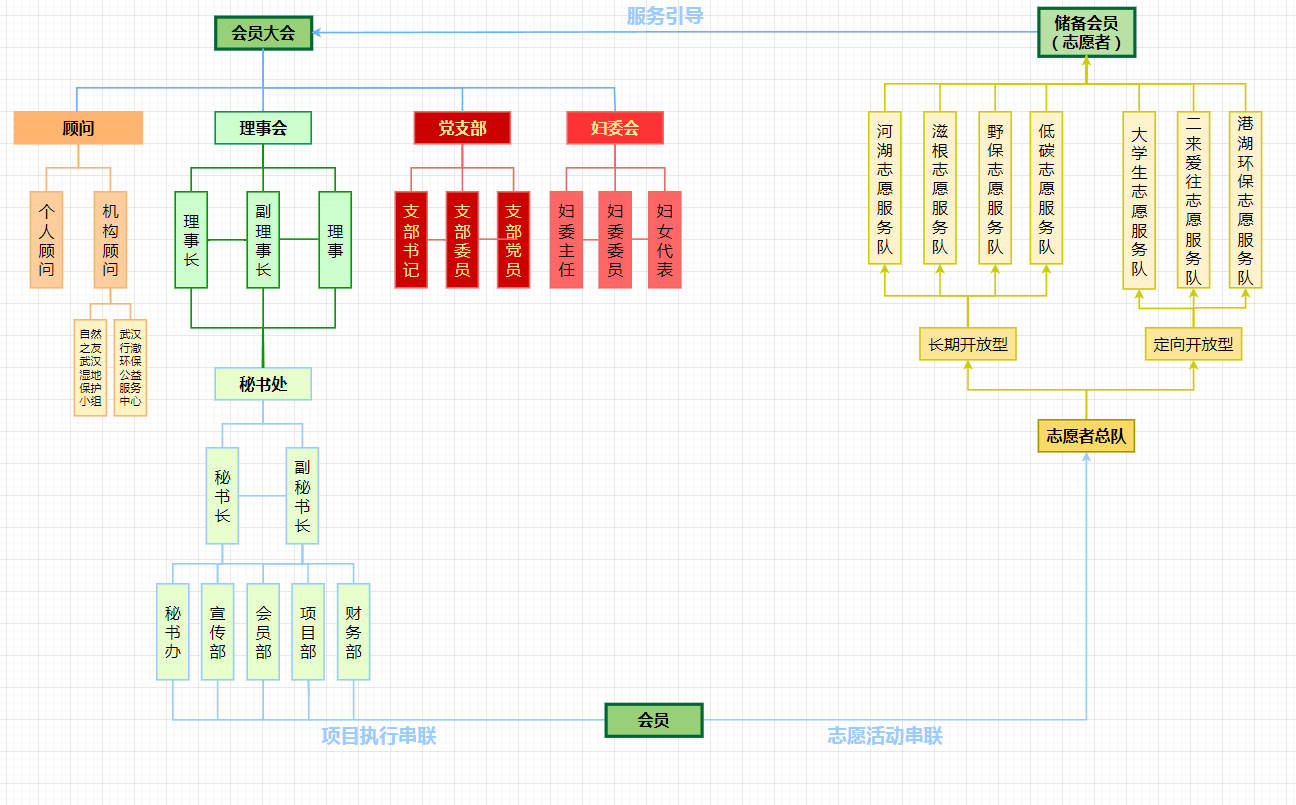Viewport: 1296px width, 805px height.
Task: Select the 港湖环保志愿服务队 box
Action: (1245, 200)
